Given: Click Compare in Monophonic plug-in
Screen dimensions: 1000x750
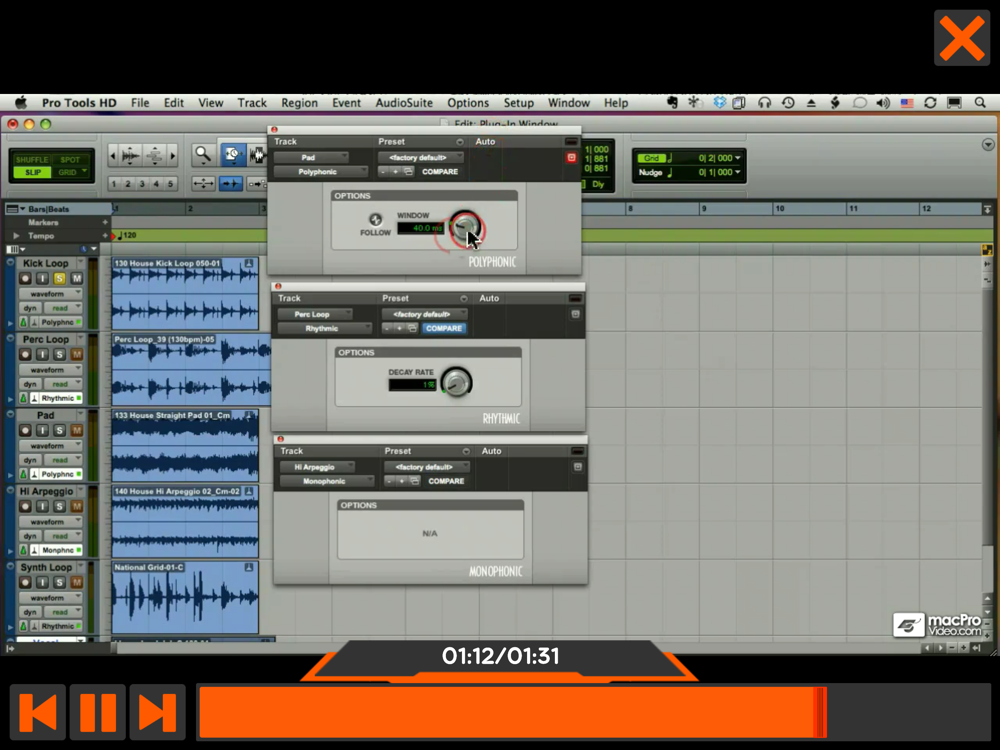Looking at the screenshot, I should coord(446,481).
